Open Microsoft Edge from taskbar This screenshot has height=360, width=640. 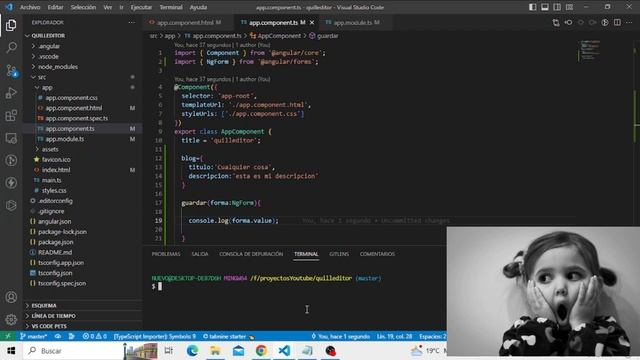point(192,351)
